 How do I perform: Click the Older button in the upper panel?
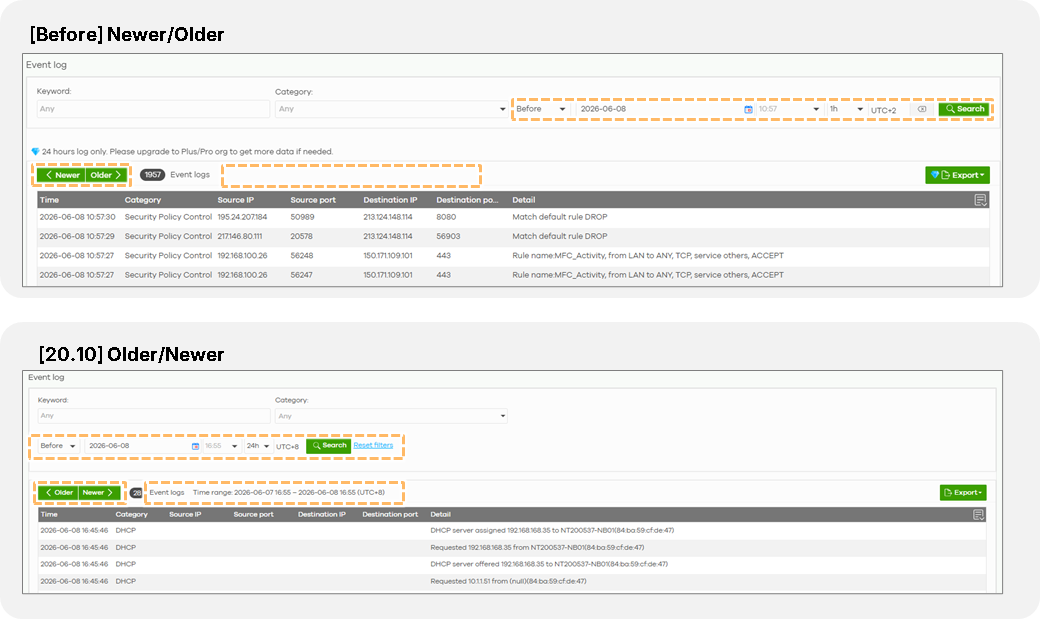pyautogui.click(x=106, y=175)
